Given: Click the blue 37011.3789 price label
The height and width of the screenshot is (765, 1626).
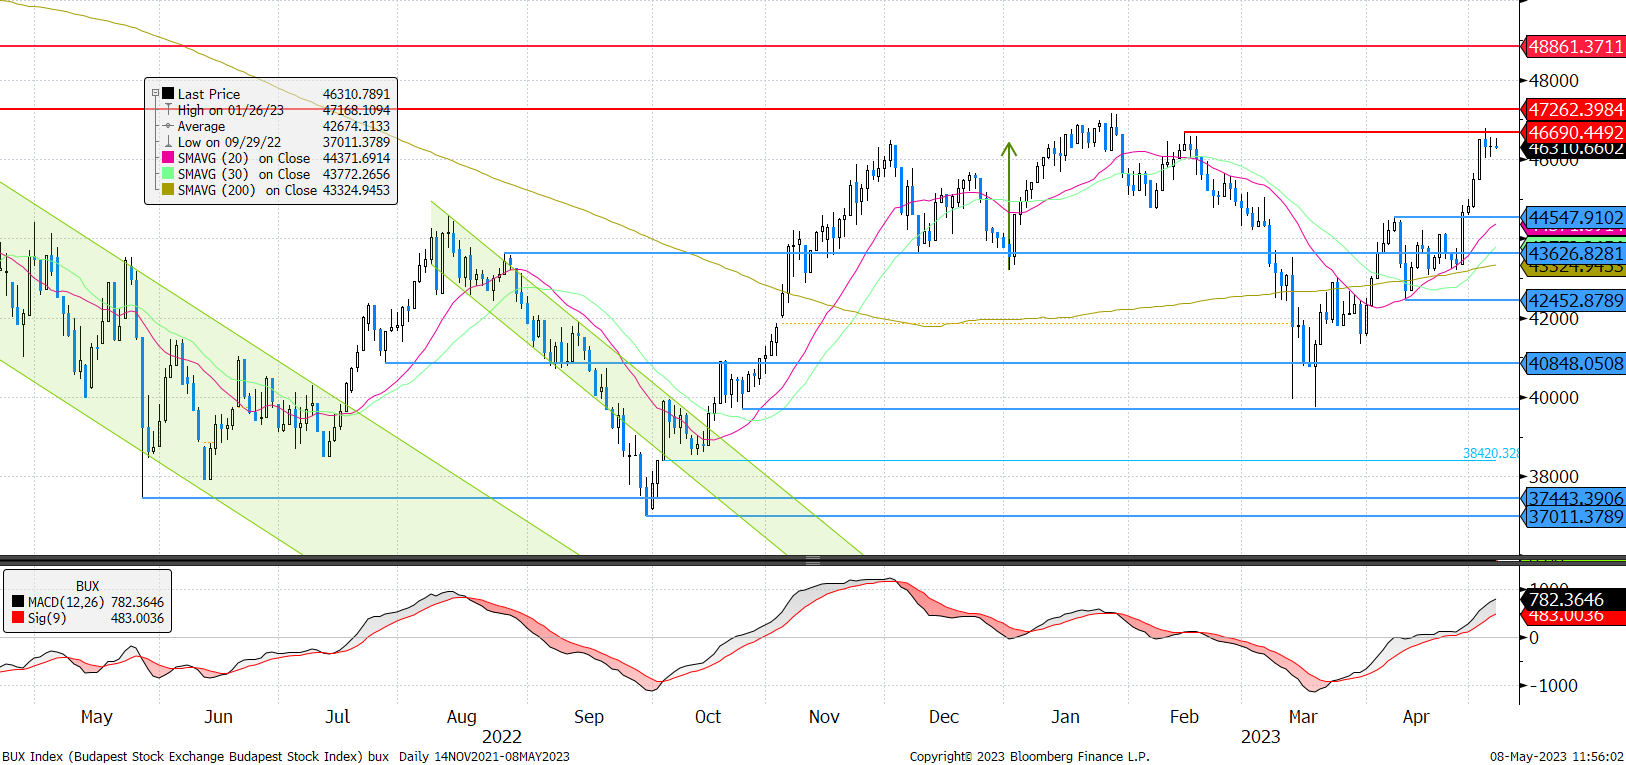Looking at the screenshot, I should pyautogui.click(x=1575, y=516).
